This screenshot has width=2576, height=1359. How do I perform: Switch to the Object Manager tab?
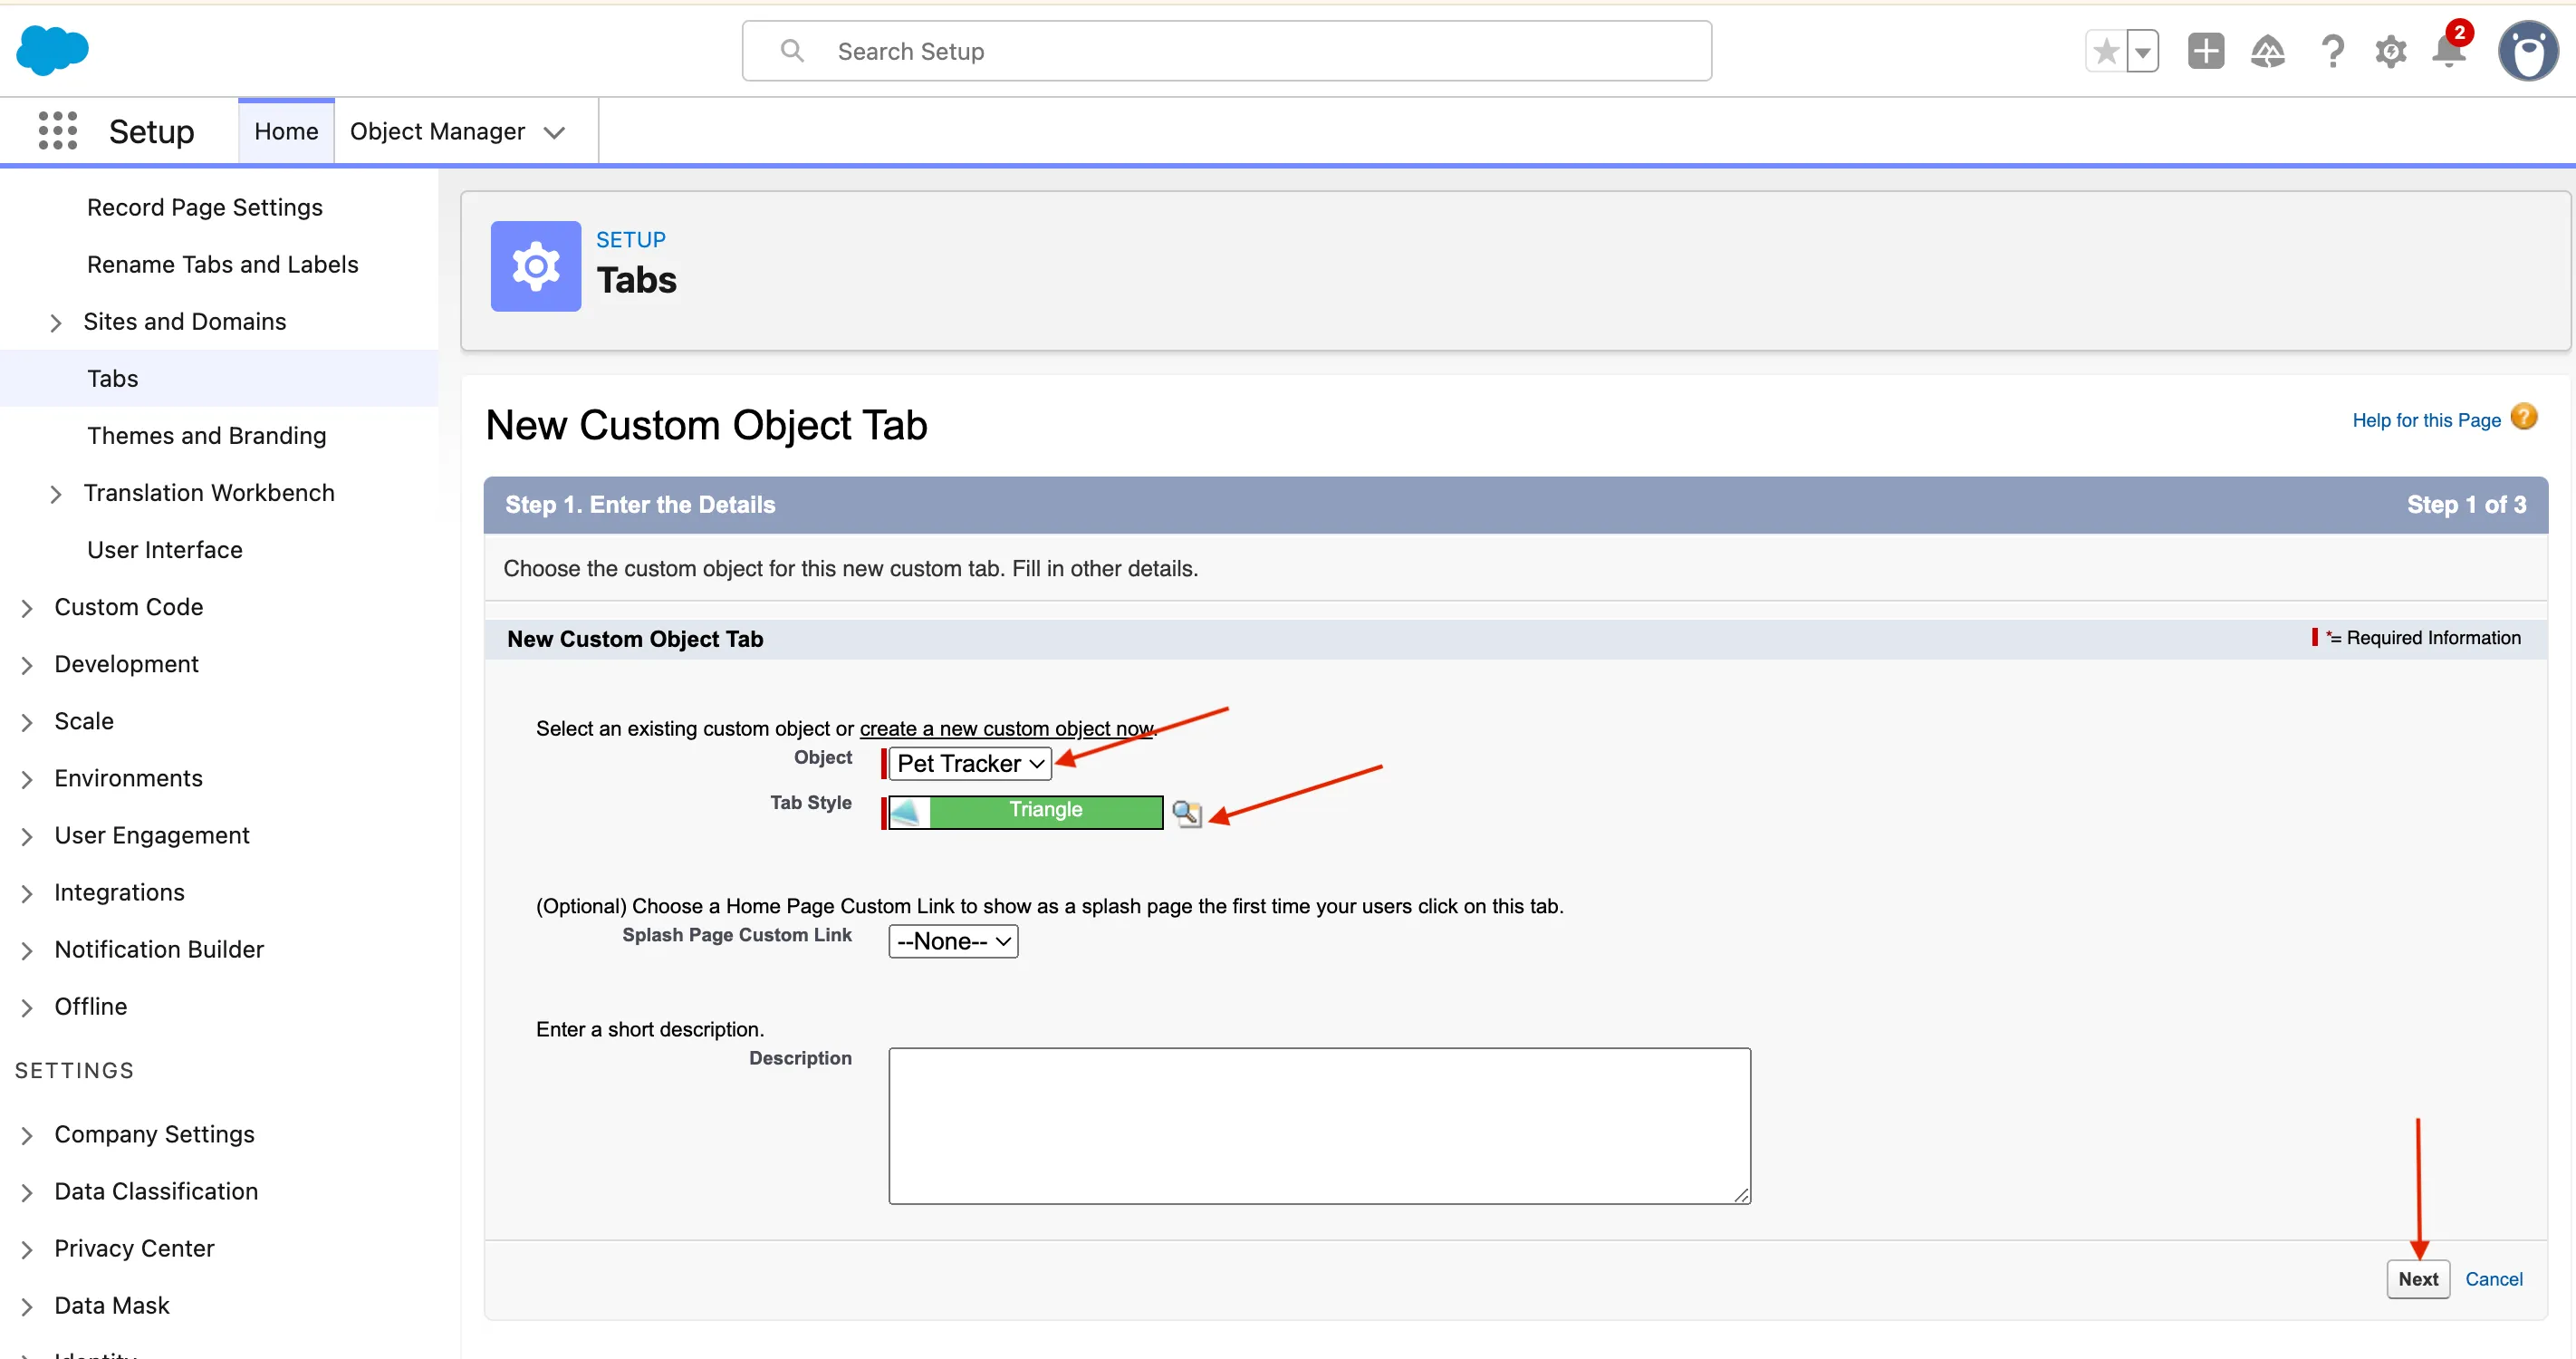437,131
